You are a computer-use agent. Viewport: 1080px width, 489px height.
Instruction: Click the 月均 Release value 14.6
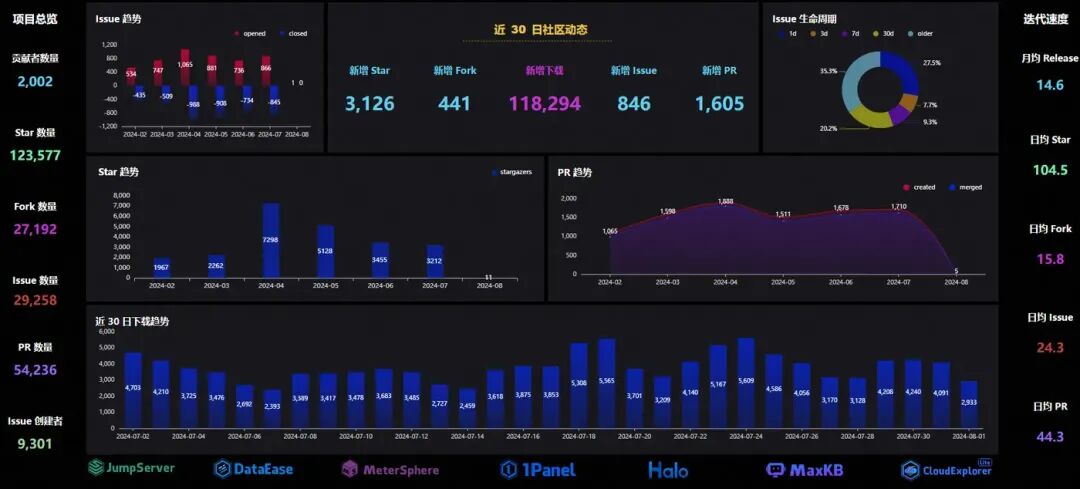1050,85
